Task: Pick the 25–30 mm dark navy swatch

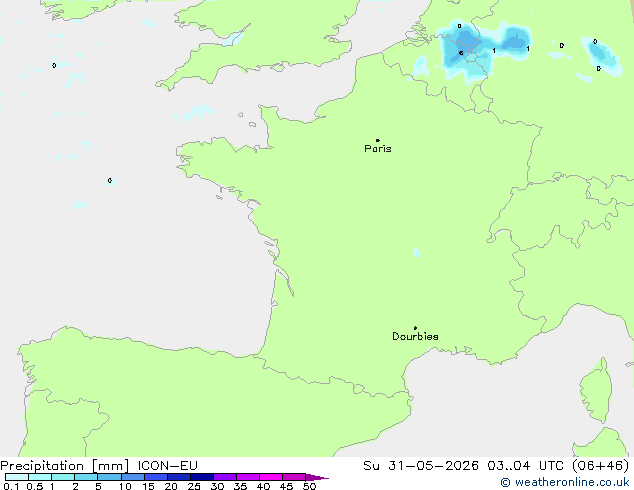Action: tap(201, 477)
